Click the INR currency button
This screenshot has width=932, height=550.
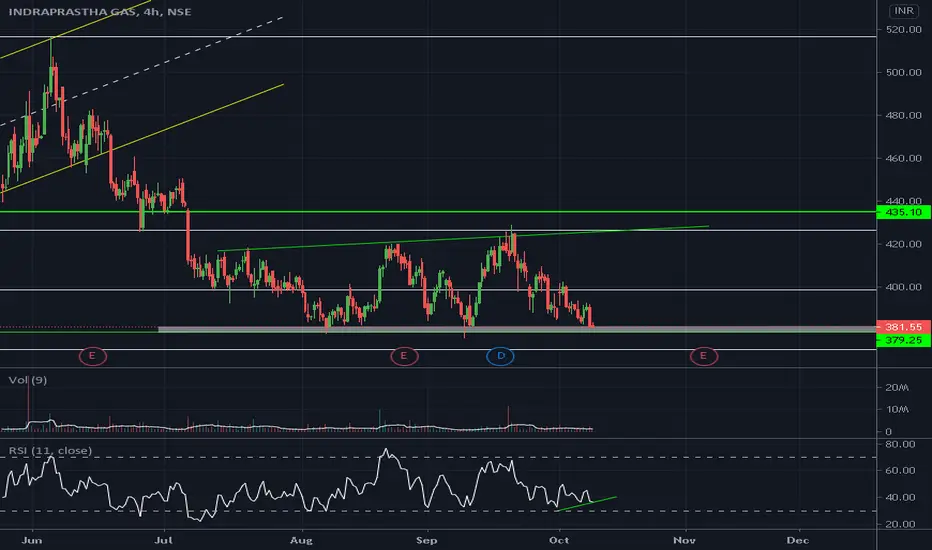[903, 11]
